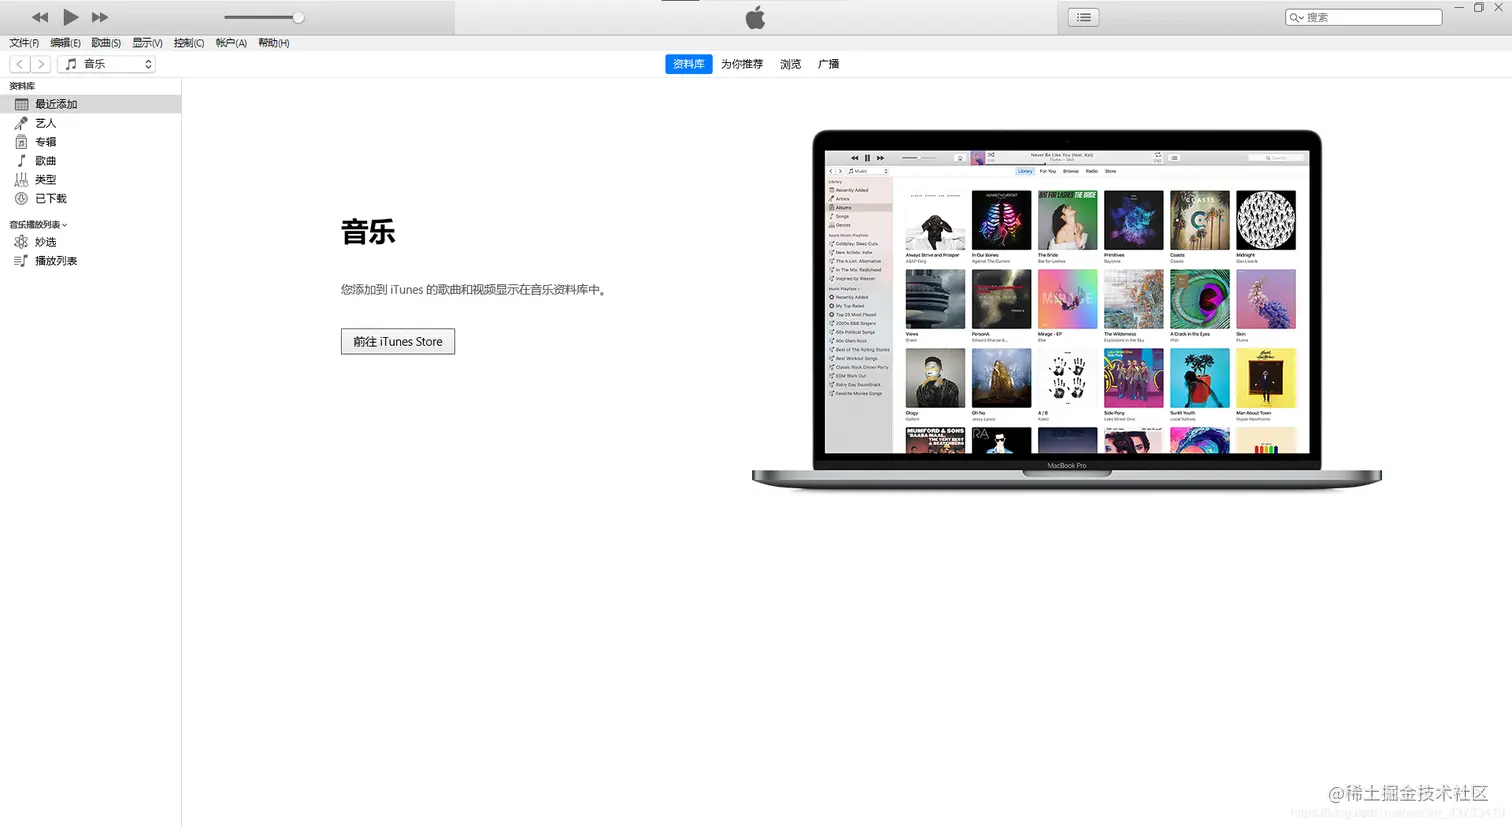Open the 帮助 (Help) menu
The height and width of the screenshot is (827, 1512).
pos(273,43)
